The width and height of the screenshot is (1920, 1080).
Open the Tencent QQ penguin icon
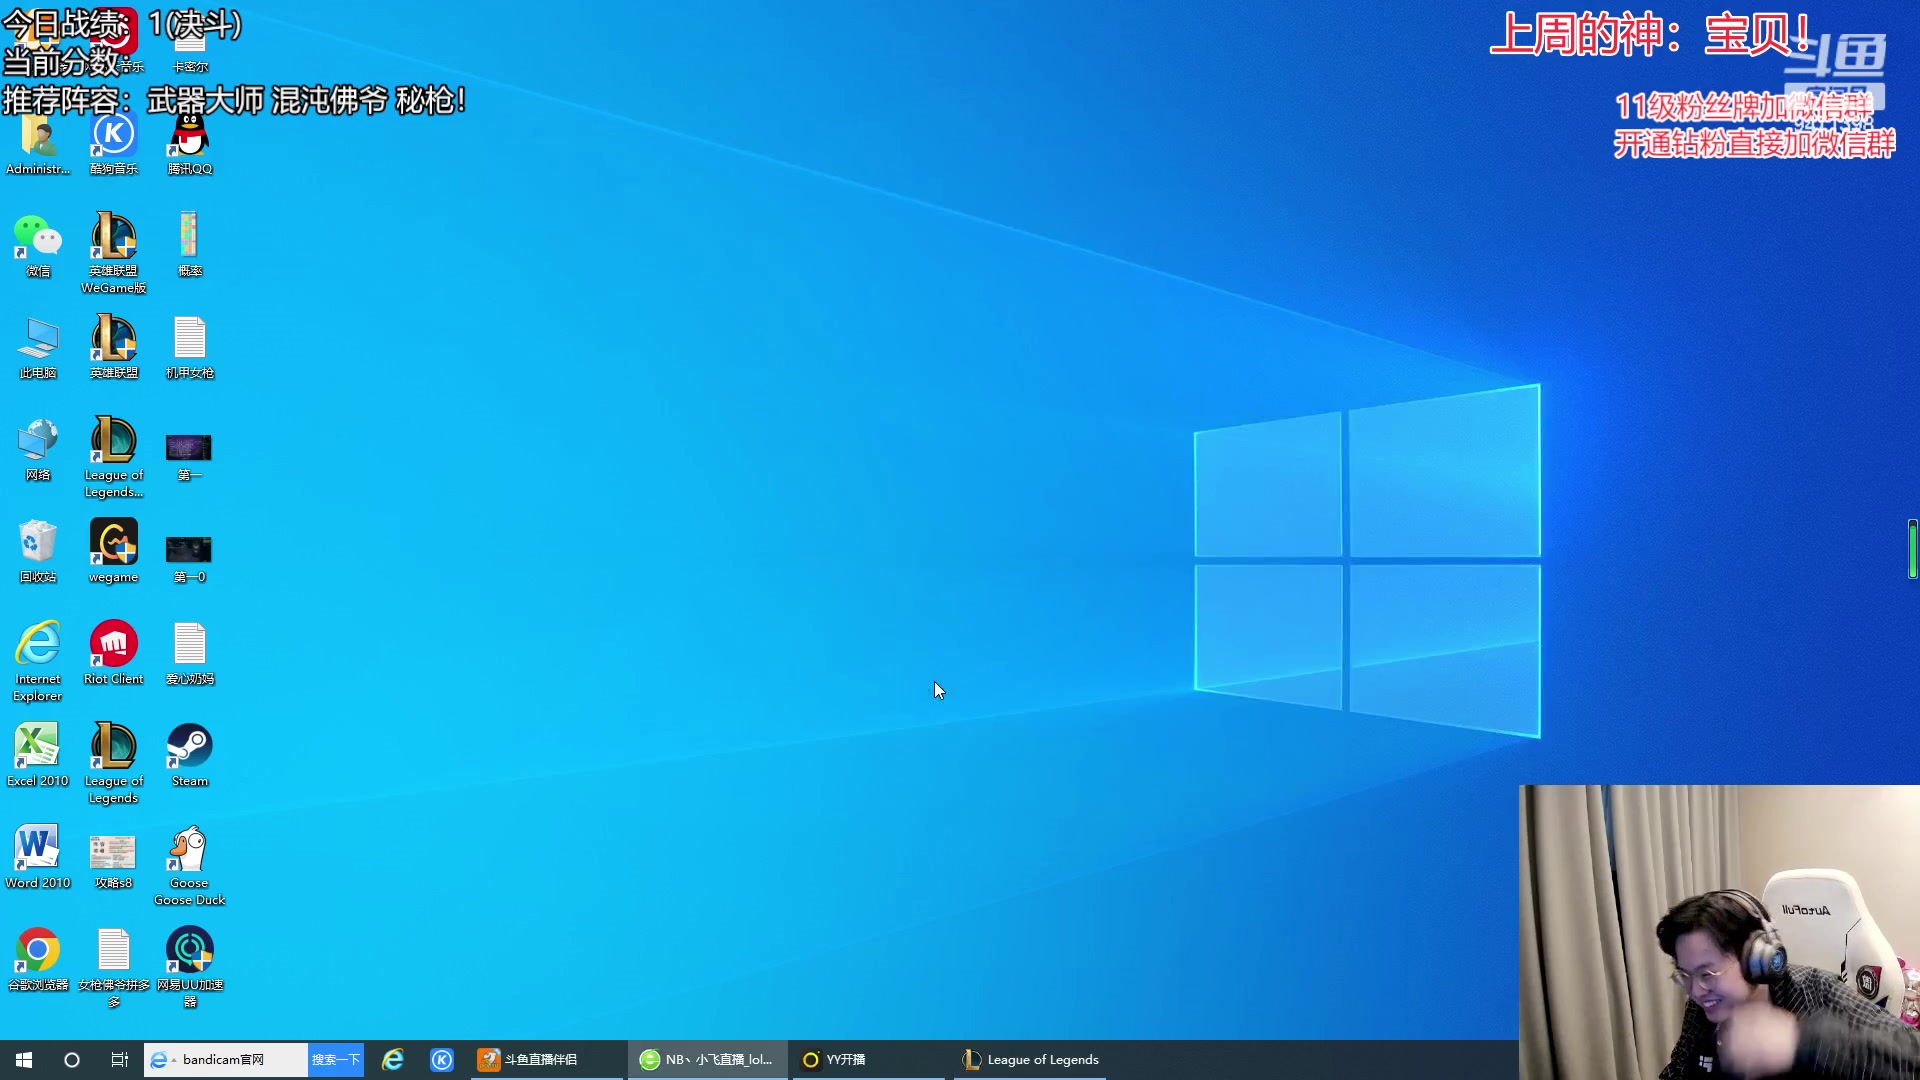click(x=189, y=136)
